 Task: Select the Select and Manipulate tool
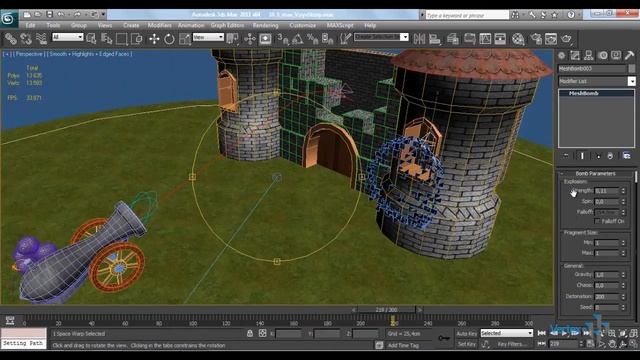pyautogui.click(x=249, y=39)
